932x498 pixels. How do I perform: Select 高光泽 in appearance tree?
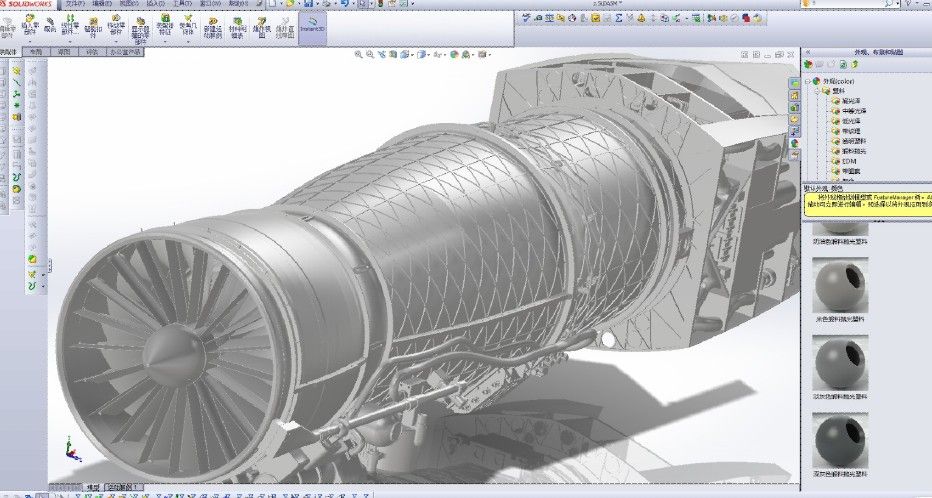[851, 101]
